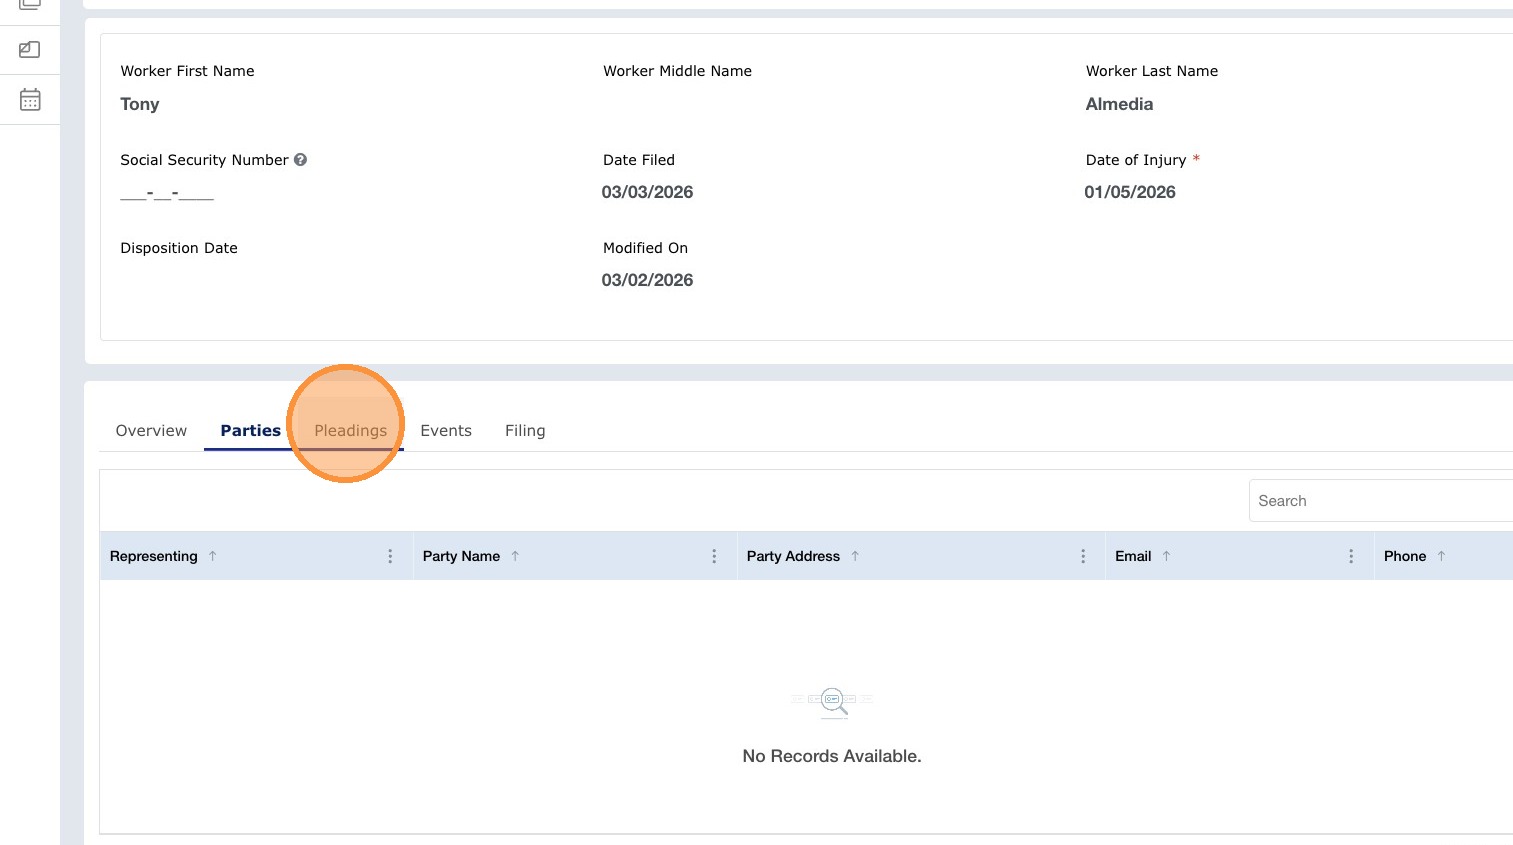
Task: Click Modified On value 03/02/2026
Action: point(647,280)
